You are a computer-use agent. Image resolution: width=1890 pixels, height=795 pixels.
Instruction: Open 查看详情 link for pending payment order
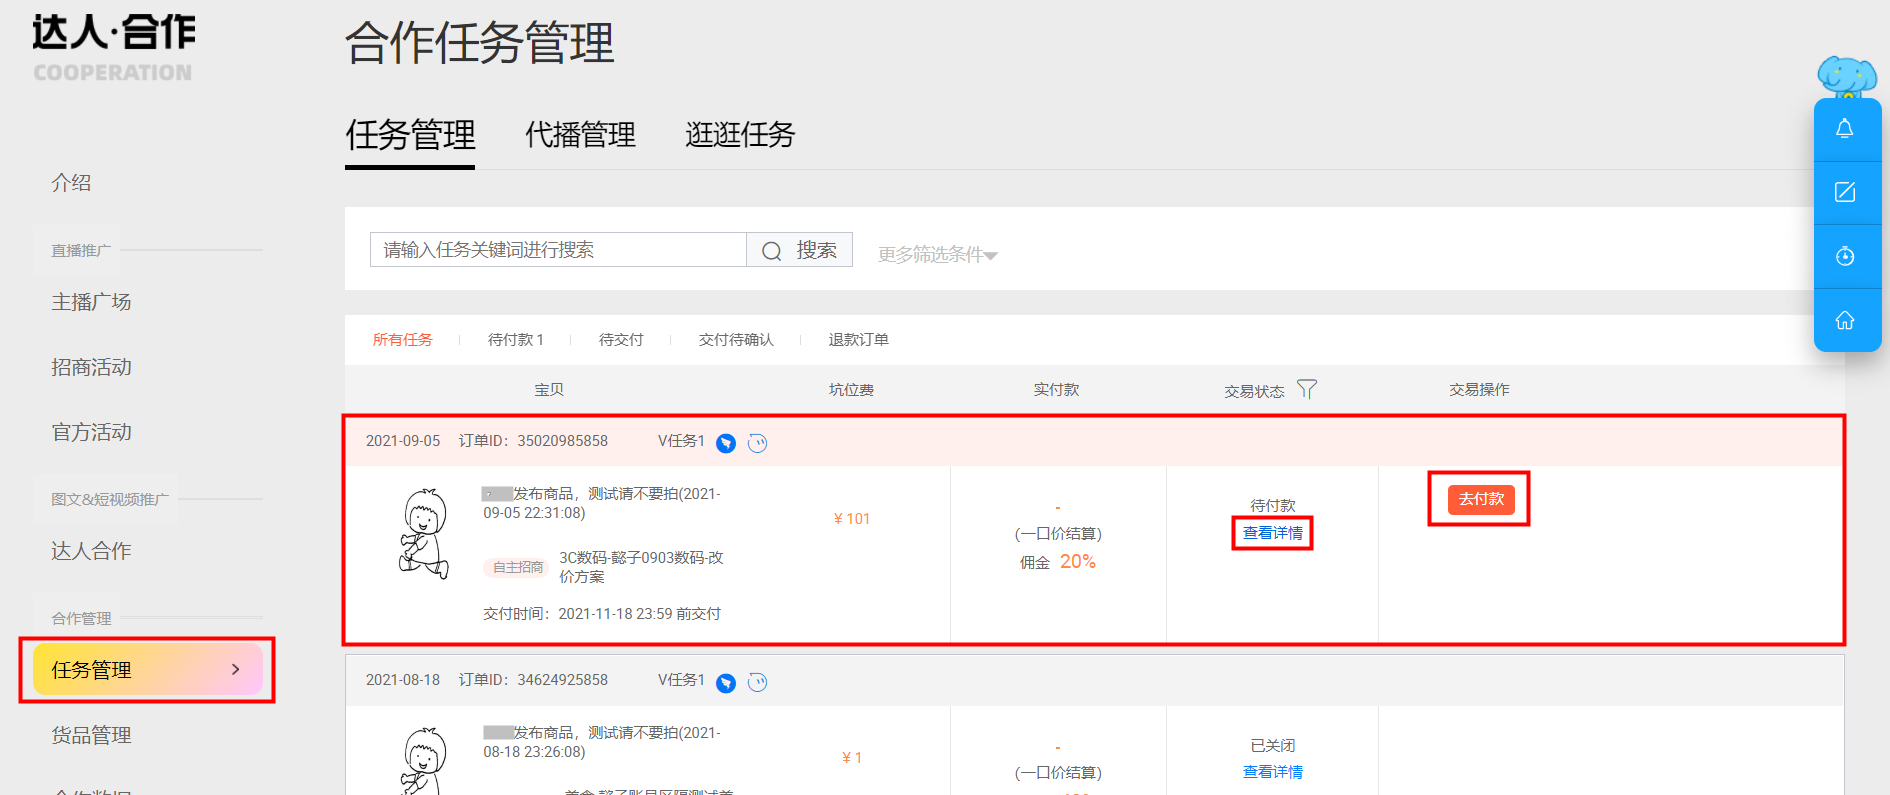click(x=1273, y=533)
